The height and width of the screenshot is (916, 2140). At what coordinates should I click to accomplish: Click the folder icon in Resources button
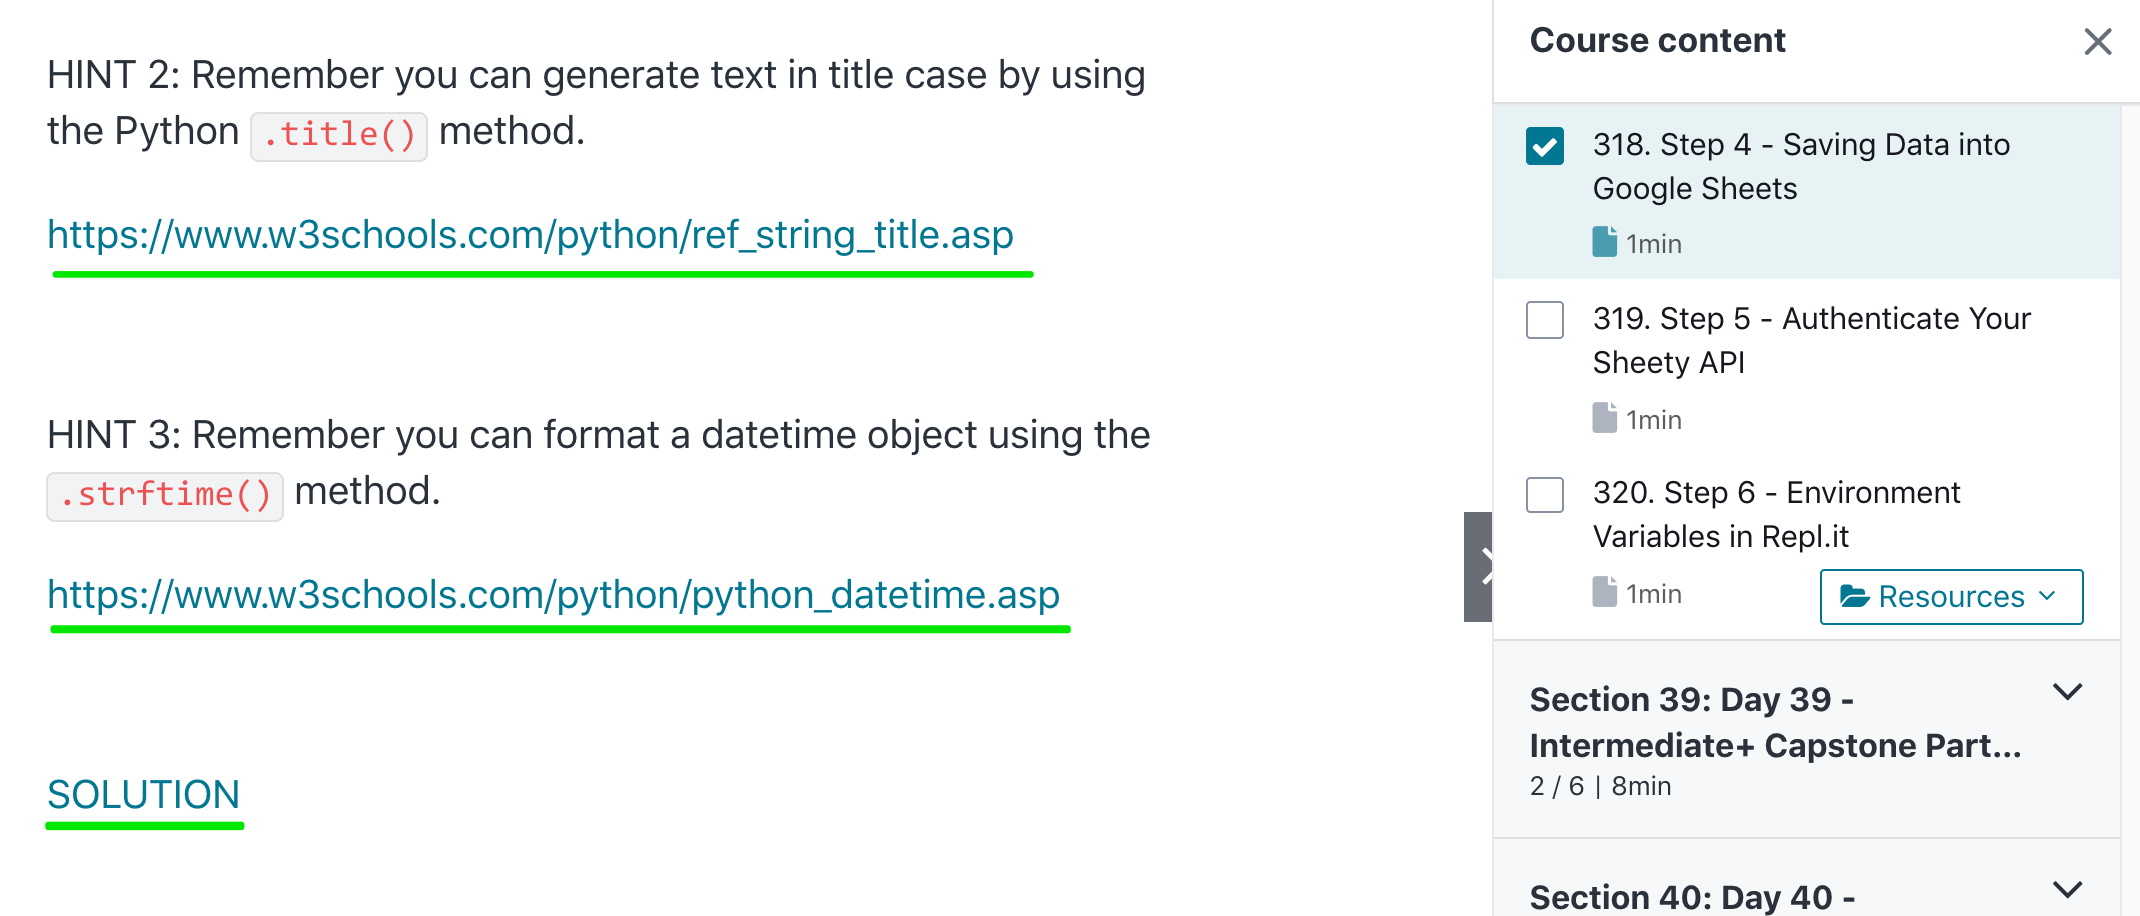click(1854, 597)
